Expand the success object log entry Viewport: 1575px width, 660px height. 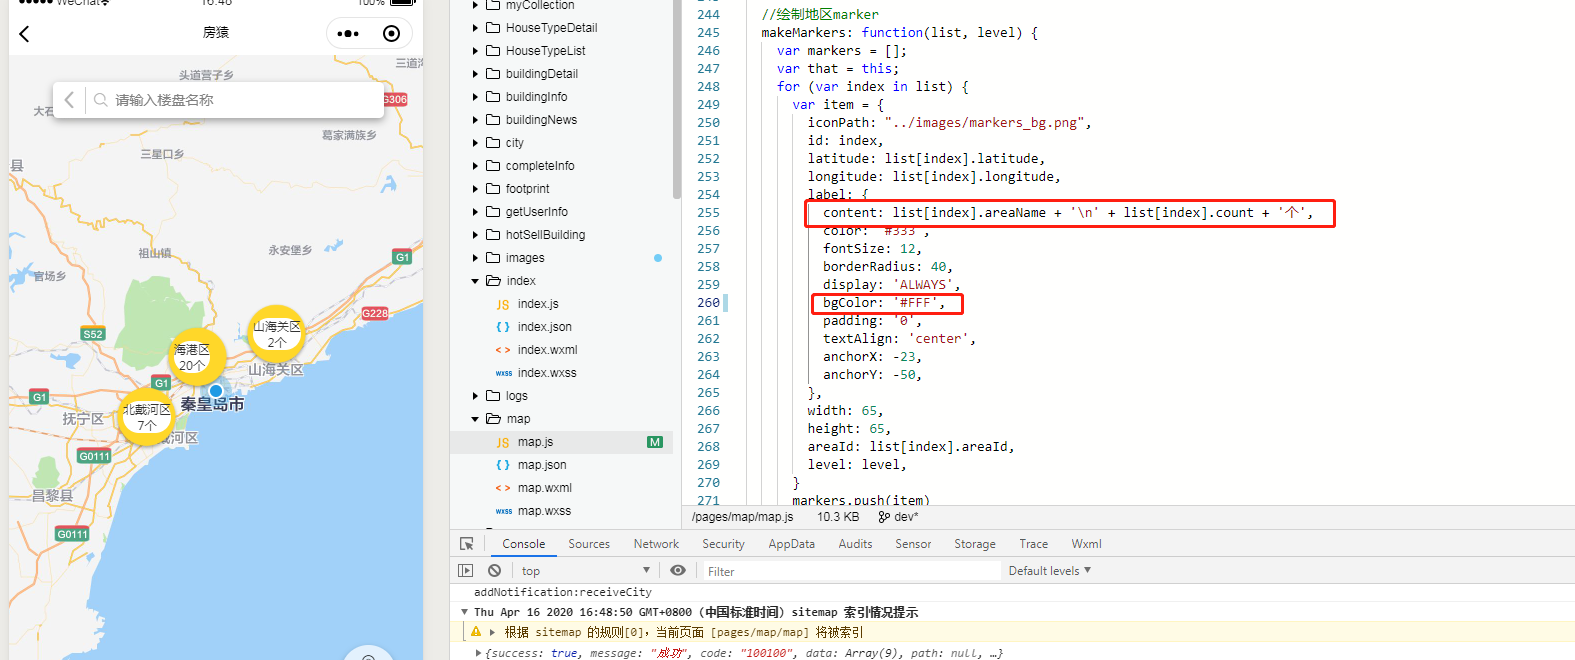pyautogui.click(x=479, y=653)
